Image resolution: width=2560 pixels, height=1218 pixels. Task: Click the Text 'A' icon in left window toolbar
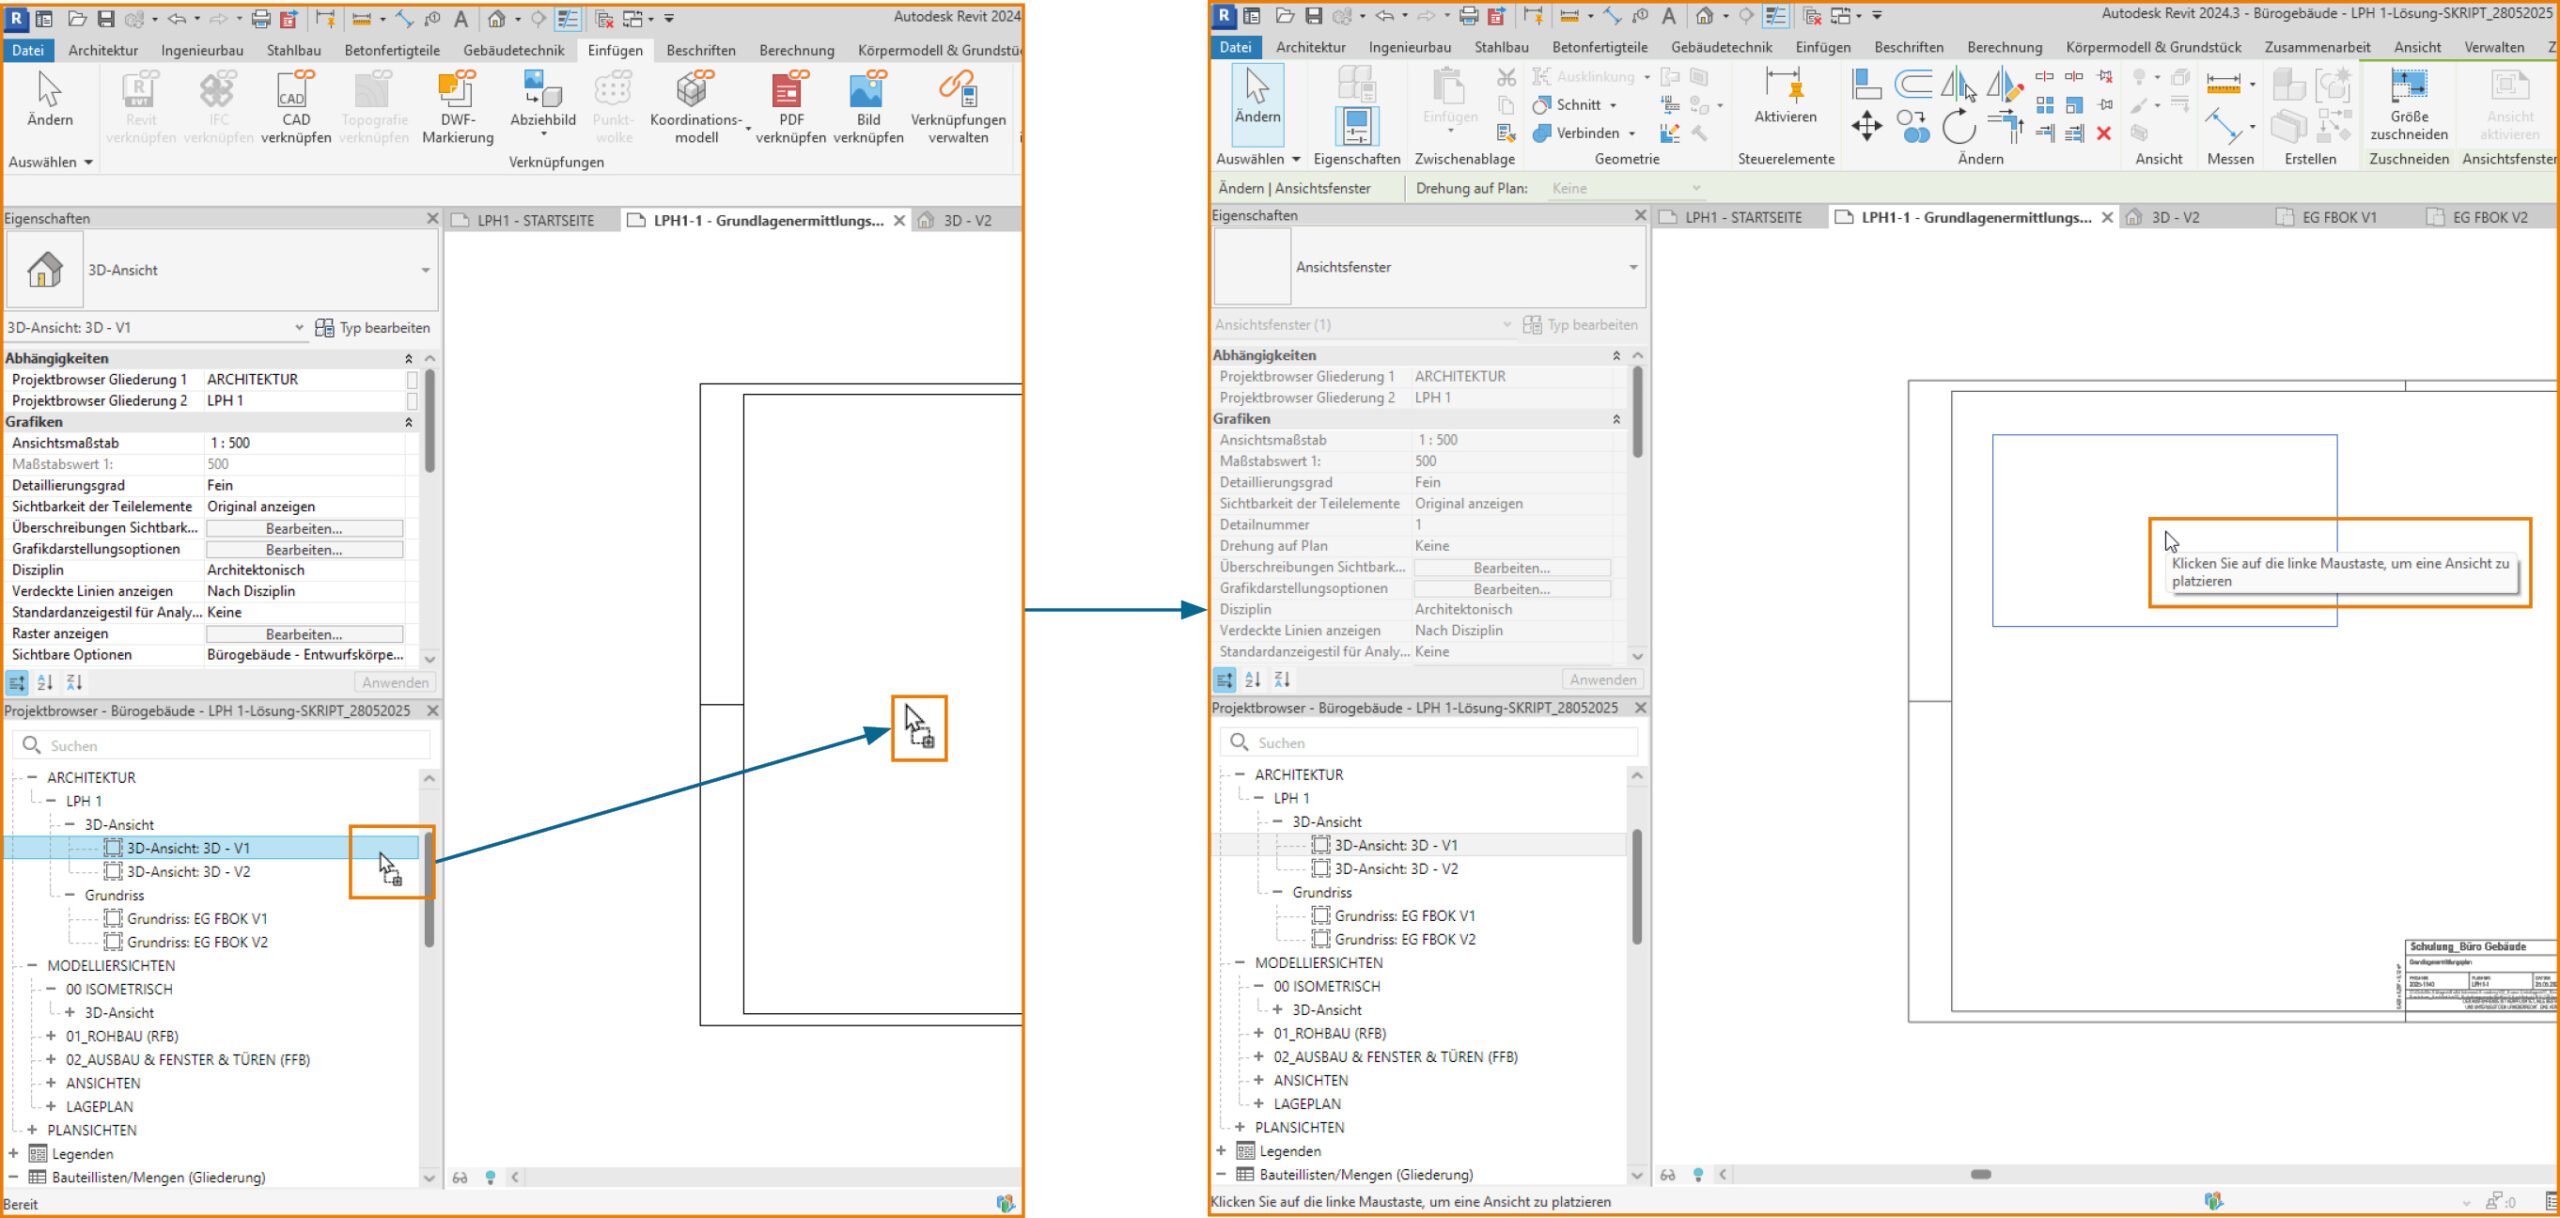coord(461,19)
